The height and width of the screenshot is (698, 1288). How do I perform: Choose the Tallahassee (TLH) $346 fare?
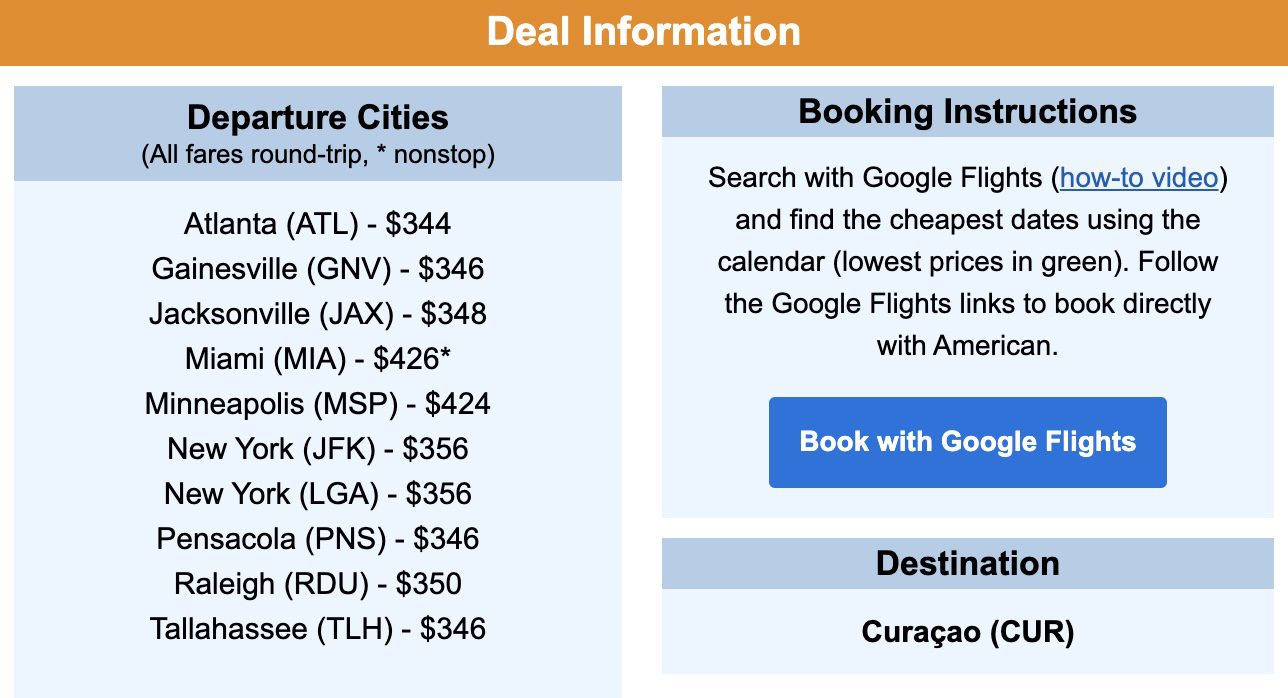tap(317, 629)
